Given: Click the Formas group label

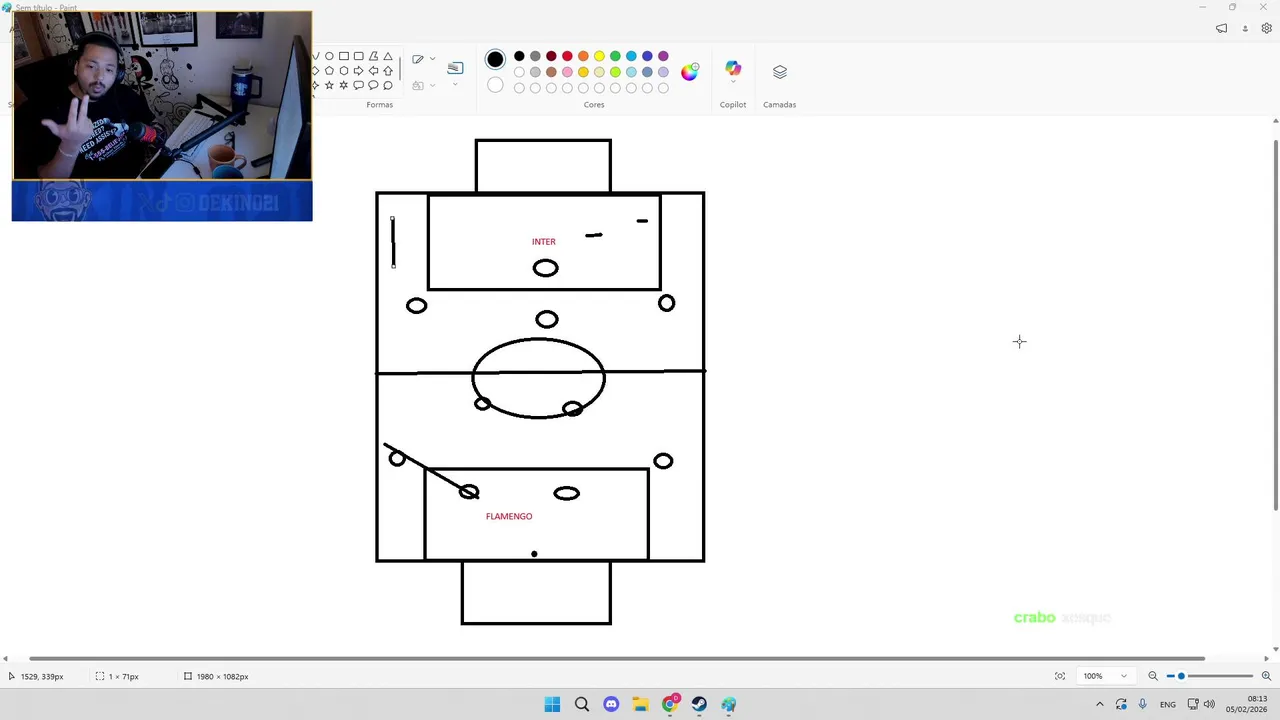Looking at the screenshot, I should pyautogui.click(x=379, y=104).
